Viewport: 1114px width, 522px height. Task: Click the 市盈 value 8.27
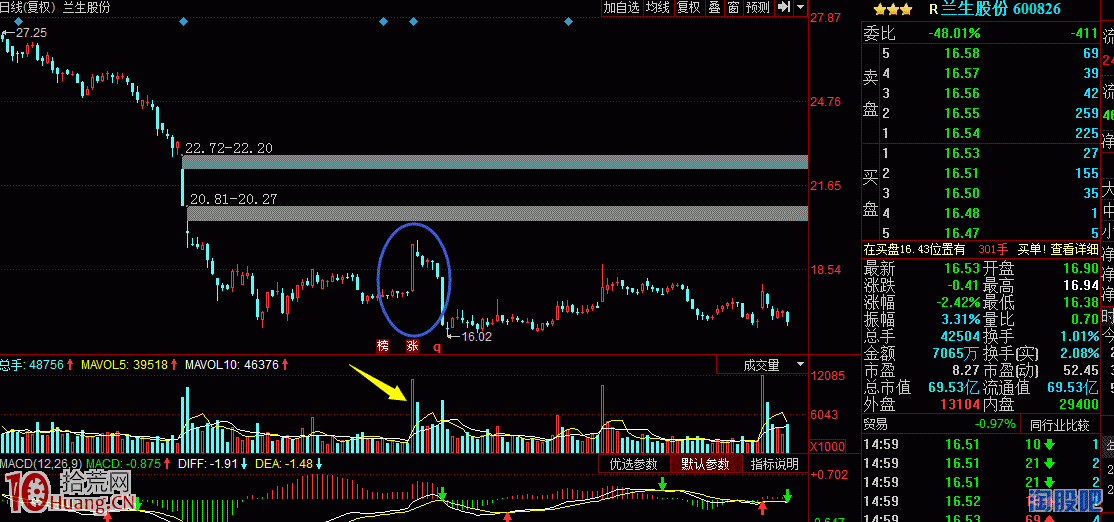[x=966, y=371]
